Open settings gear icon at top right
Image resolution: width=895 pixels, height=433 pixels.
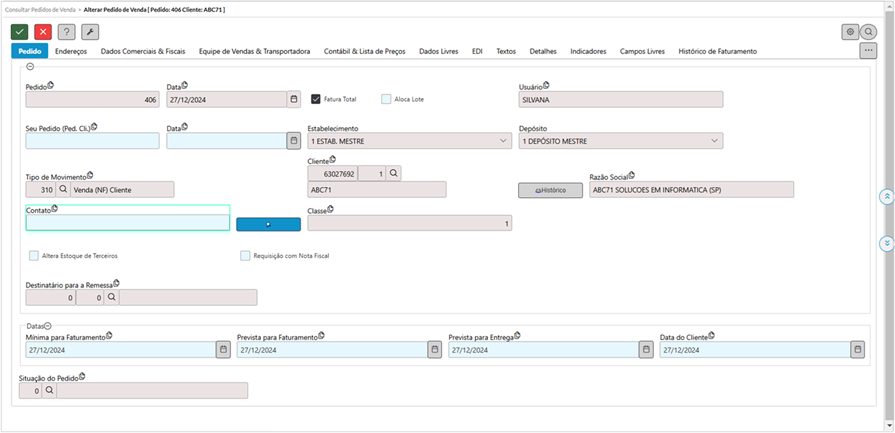(x=850, y=32)
